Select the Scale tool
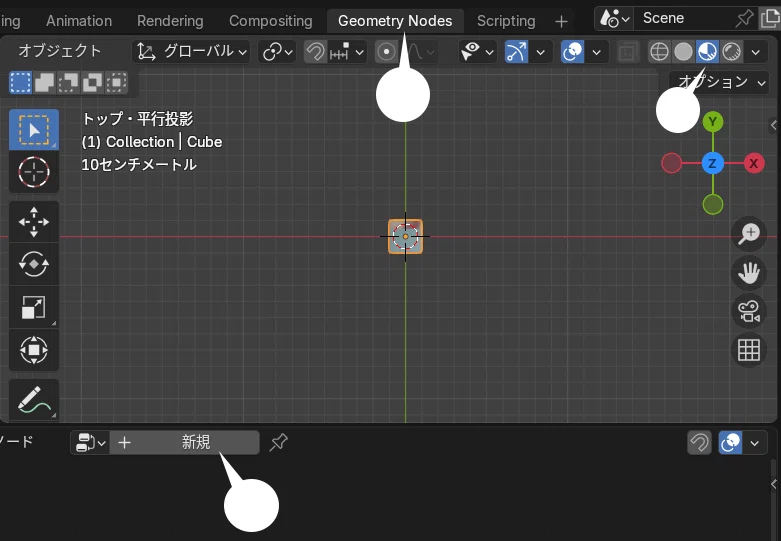 click(x=34, y=307)
